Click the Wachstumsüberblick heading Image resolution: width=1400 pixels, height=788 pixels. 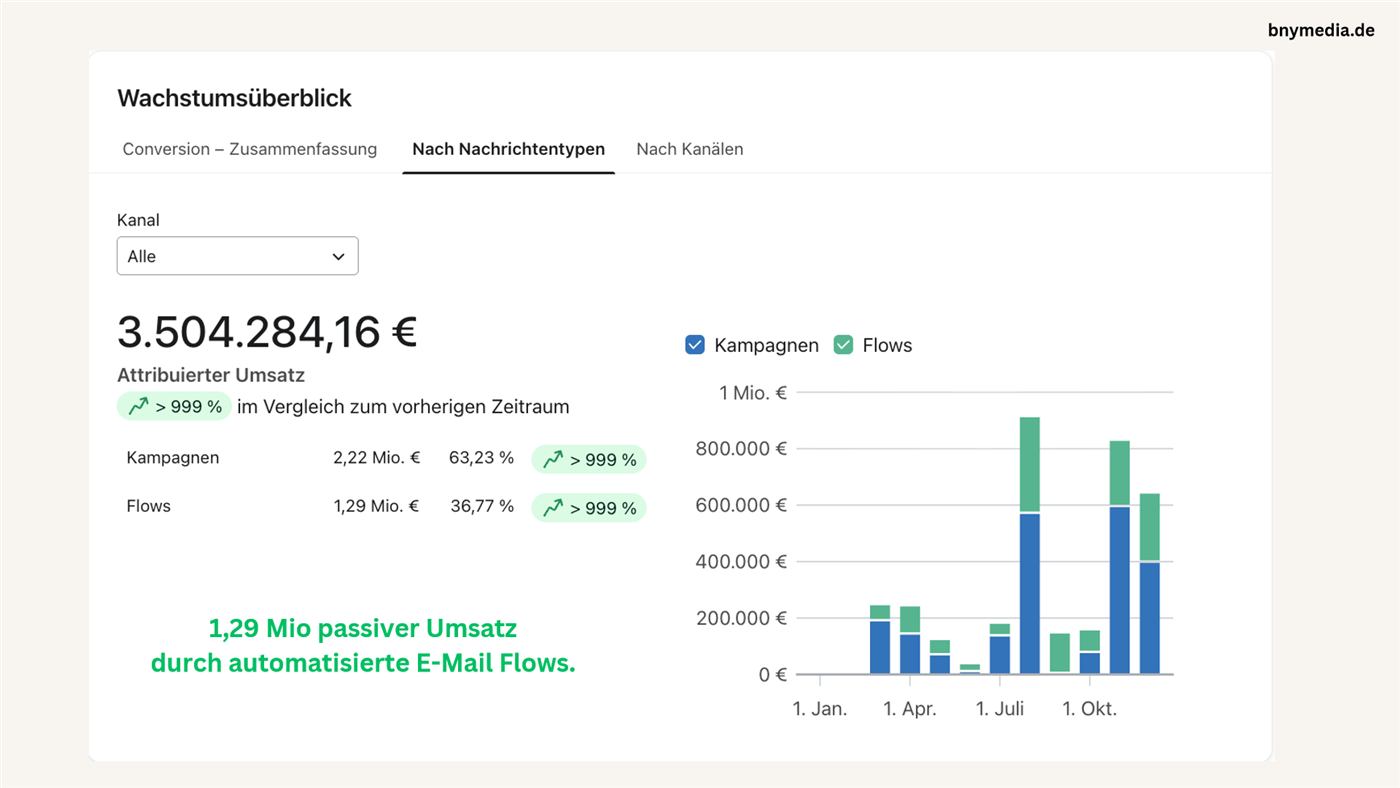tap(235, 98)
